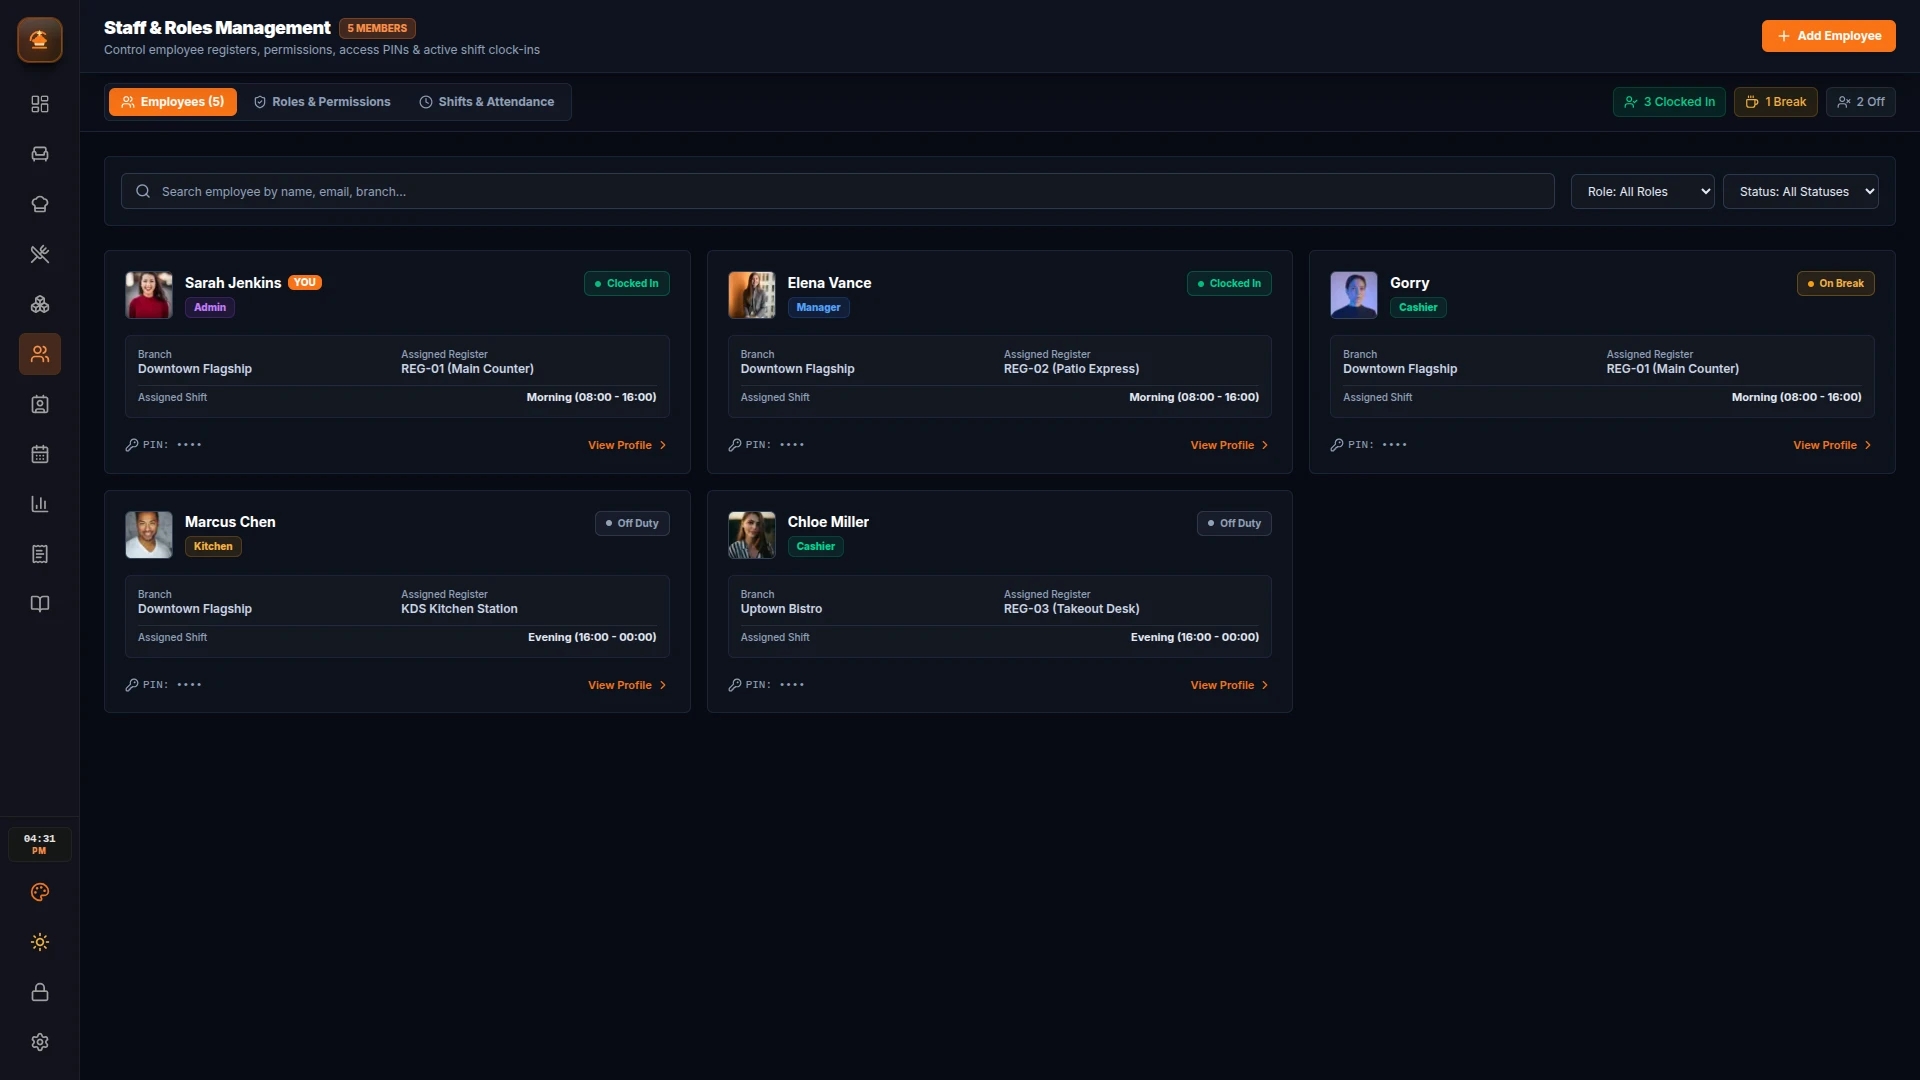Viewport: 1920px width, 1080px height.
Task: Click the 1 Break summary chip
Action: tap(1775, 102)
